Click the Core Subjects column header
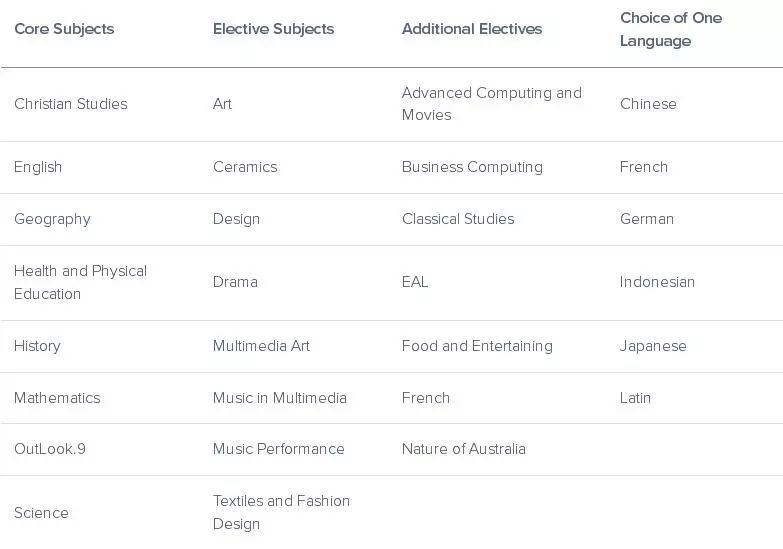Image resolution: width=783 pixels, height=549 pixels. pyautogui.click(x=64, y=29)
